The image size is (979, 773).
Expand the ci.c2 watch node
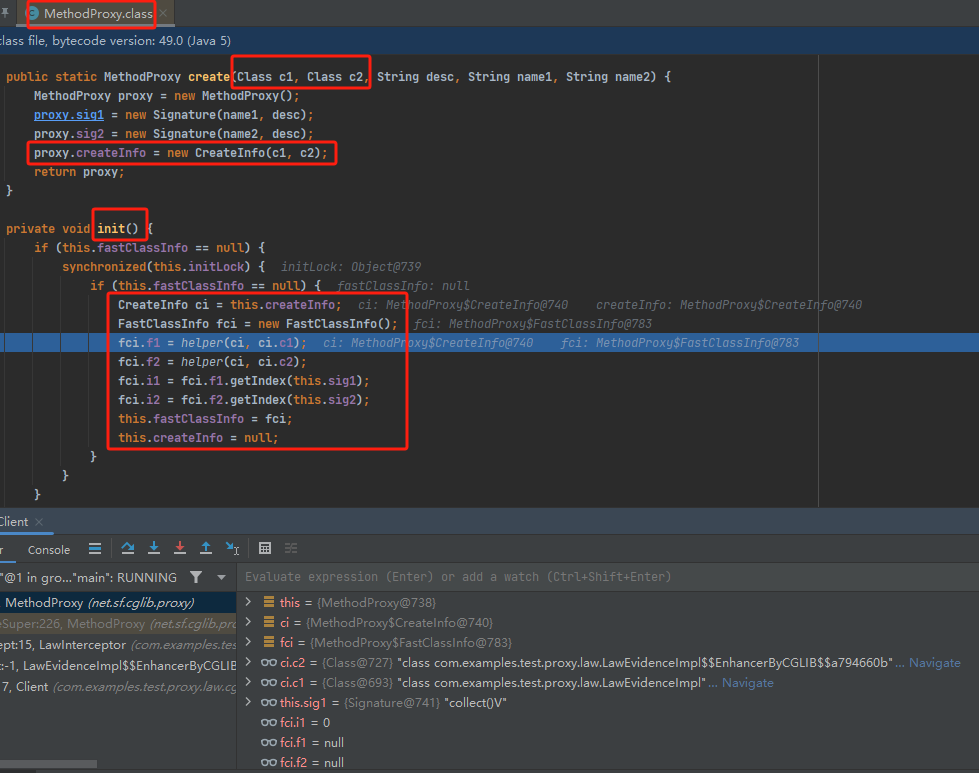click(248, 662)
